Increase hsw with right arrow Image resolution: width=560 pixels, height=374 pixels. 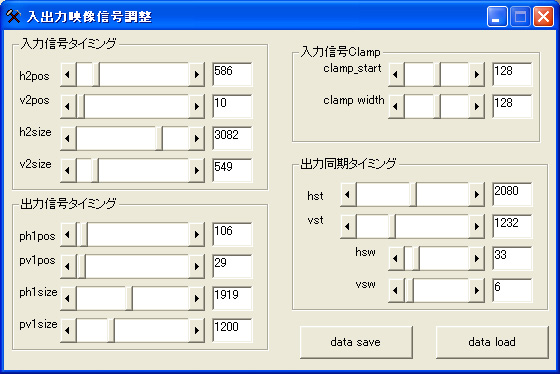[x=477, y=258]
